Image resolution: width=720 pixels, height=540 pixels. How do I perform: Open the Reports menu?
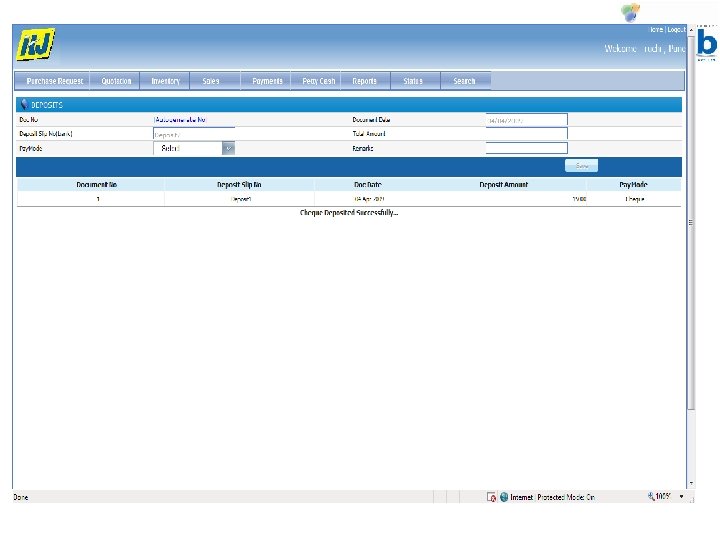click(365, 81)
